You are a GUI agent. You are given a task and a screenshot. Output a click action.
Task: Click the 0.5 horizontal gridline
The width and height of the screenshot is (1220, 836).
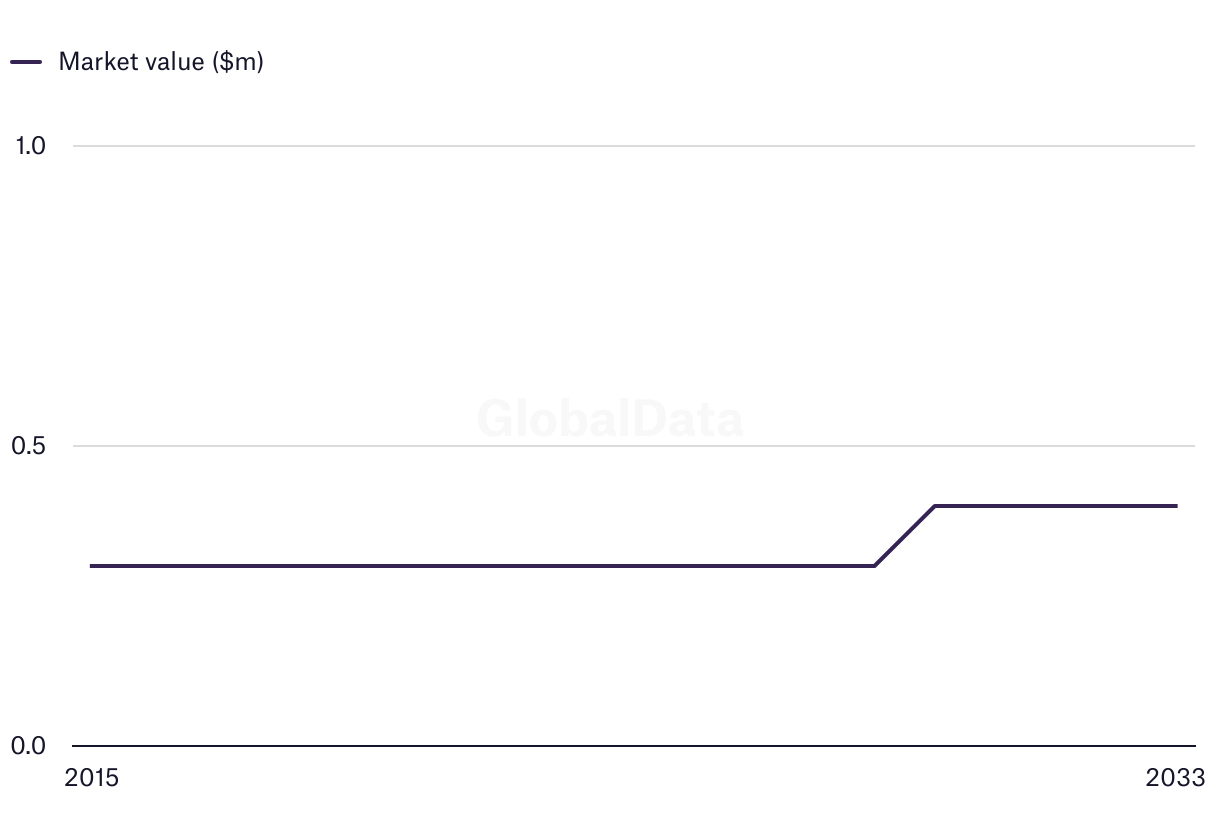pyautogui.click(x=634, y=446)
